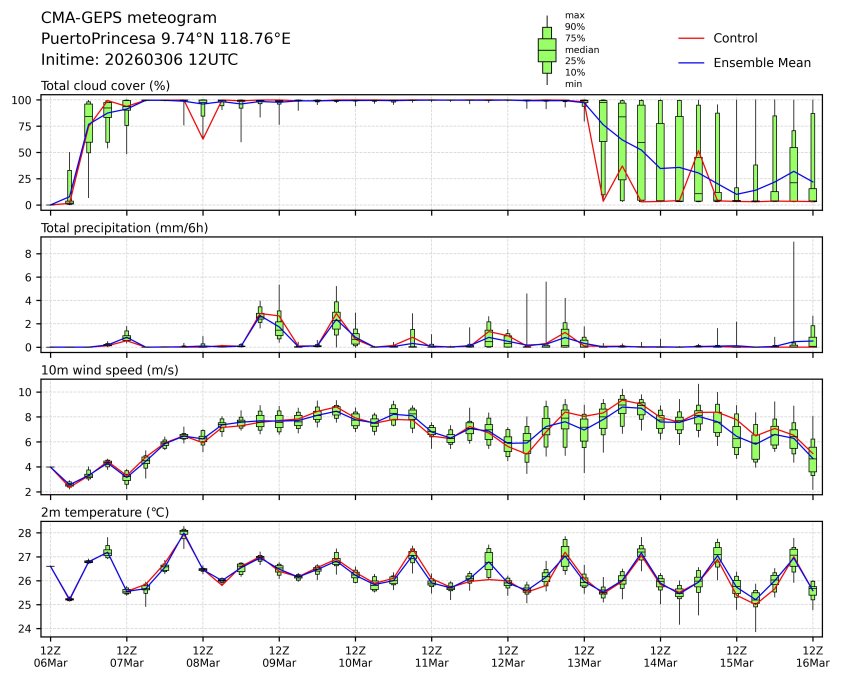Select the 'Control' legend label
Viewport: 841px width, 680px height.
[735, 38]
